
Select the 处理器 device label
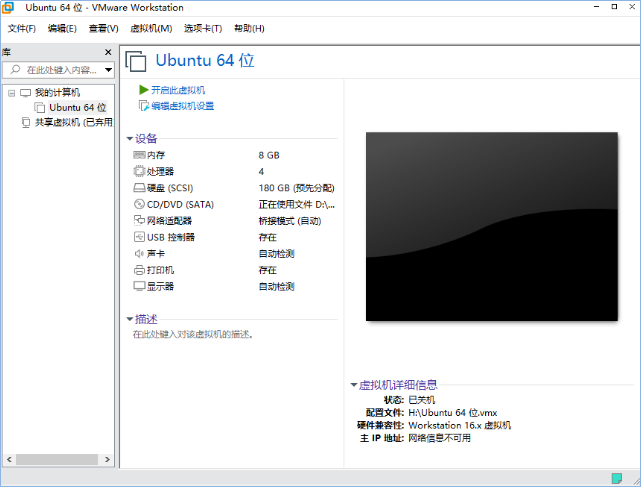[x=160, y=172]
